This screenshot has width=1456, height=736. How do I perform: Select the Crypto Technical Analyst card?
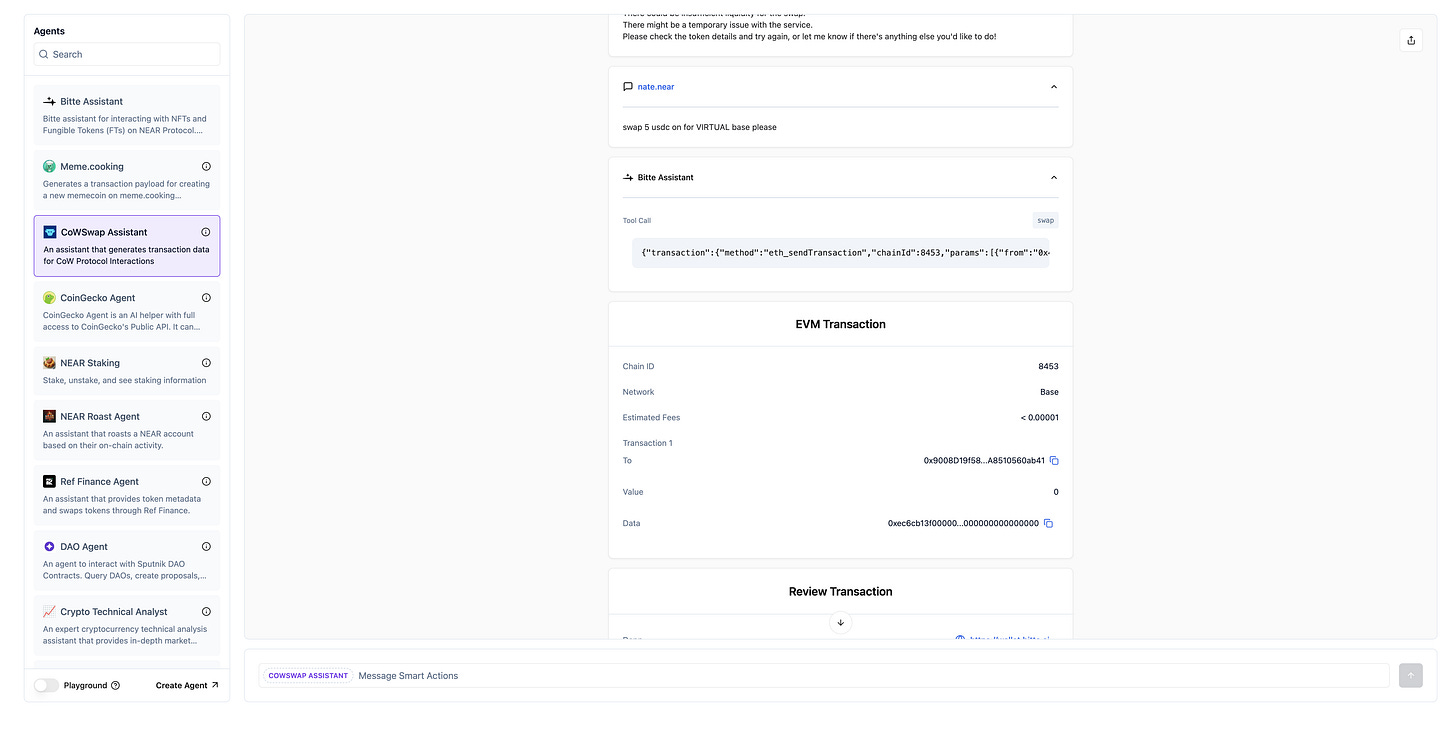point(127,625)
